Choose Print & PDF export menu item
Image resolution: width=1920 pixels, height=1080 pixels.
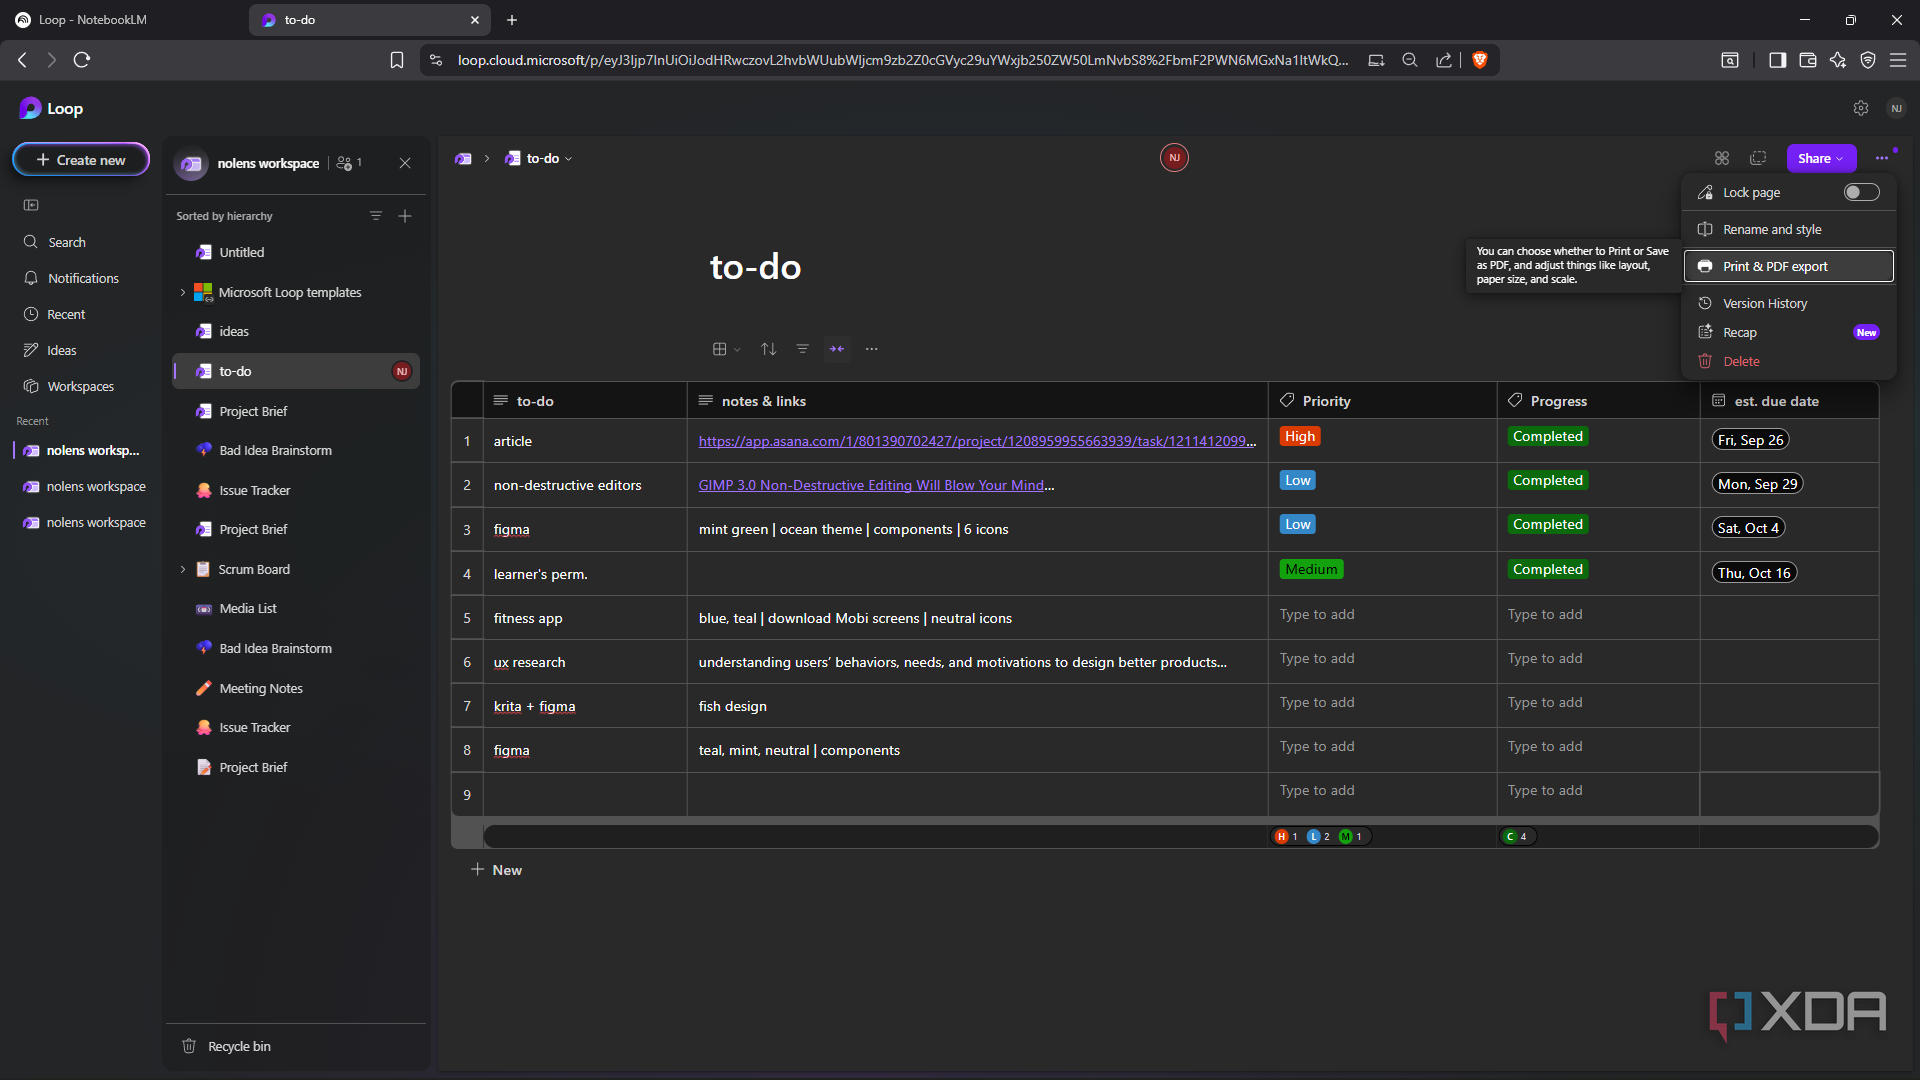tap(1788, 266)
